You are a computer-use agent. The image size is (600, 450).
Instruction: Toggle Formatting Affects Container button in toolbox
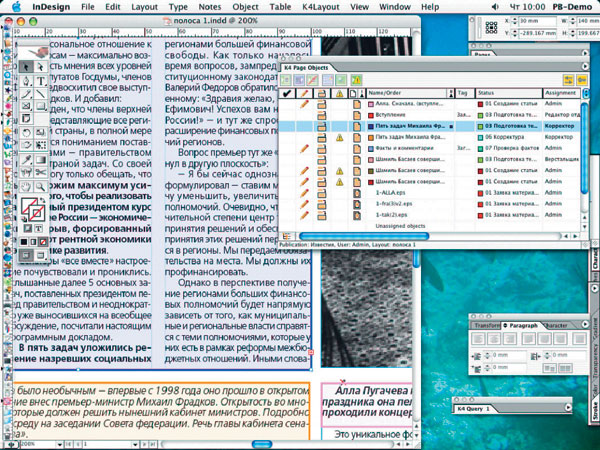pos(28,228)
